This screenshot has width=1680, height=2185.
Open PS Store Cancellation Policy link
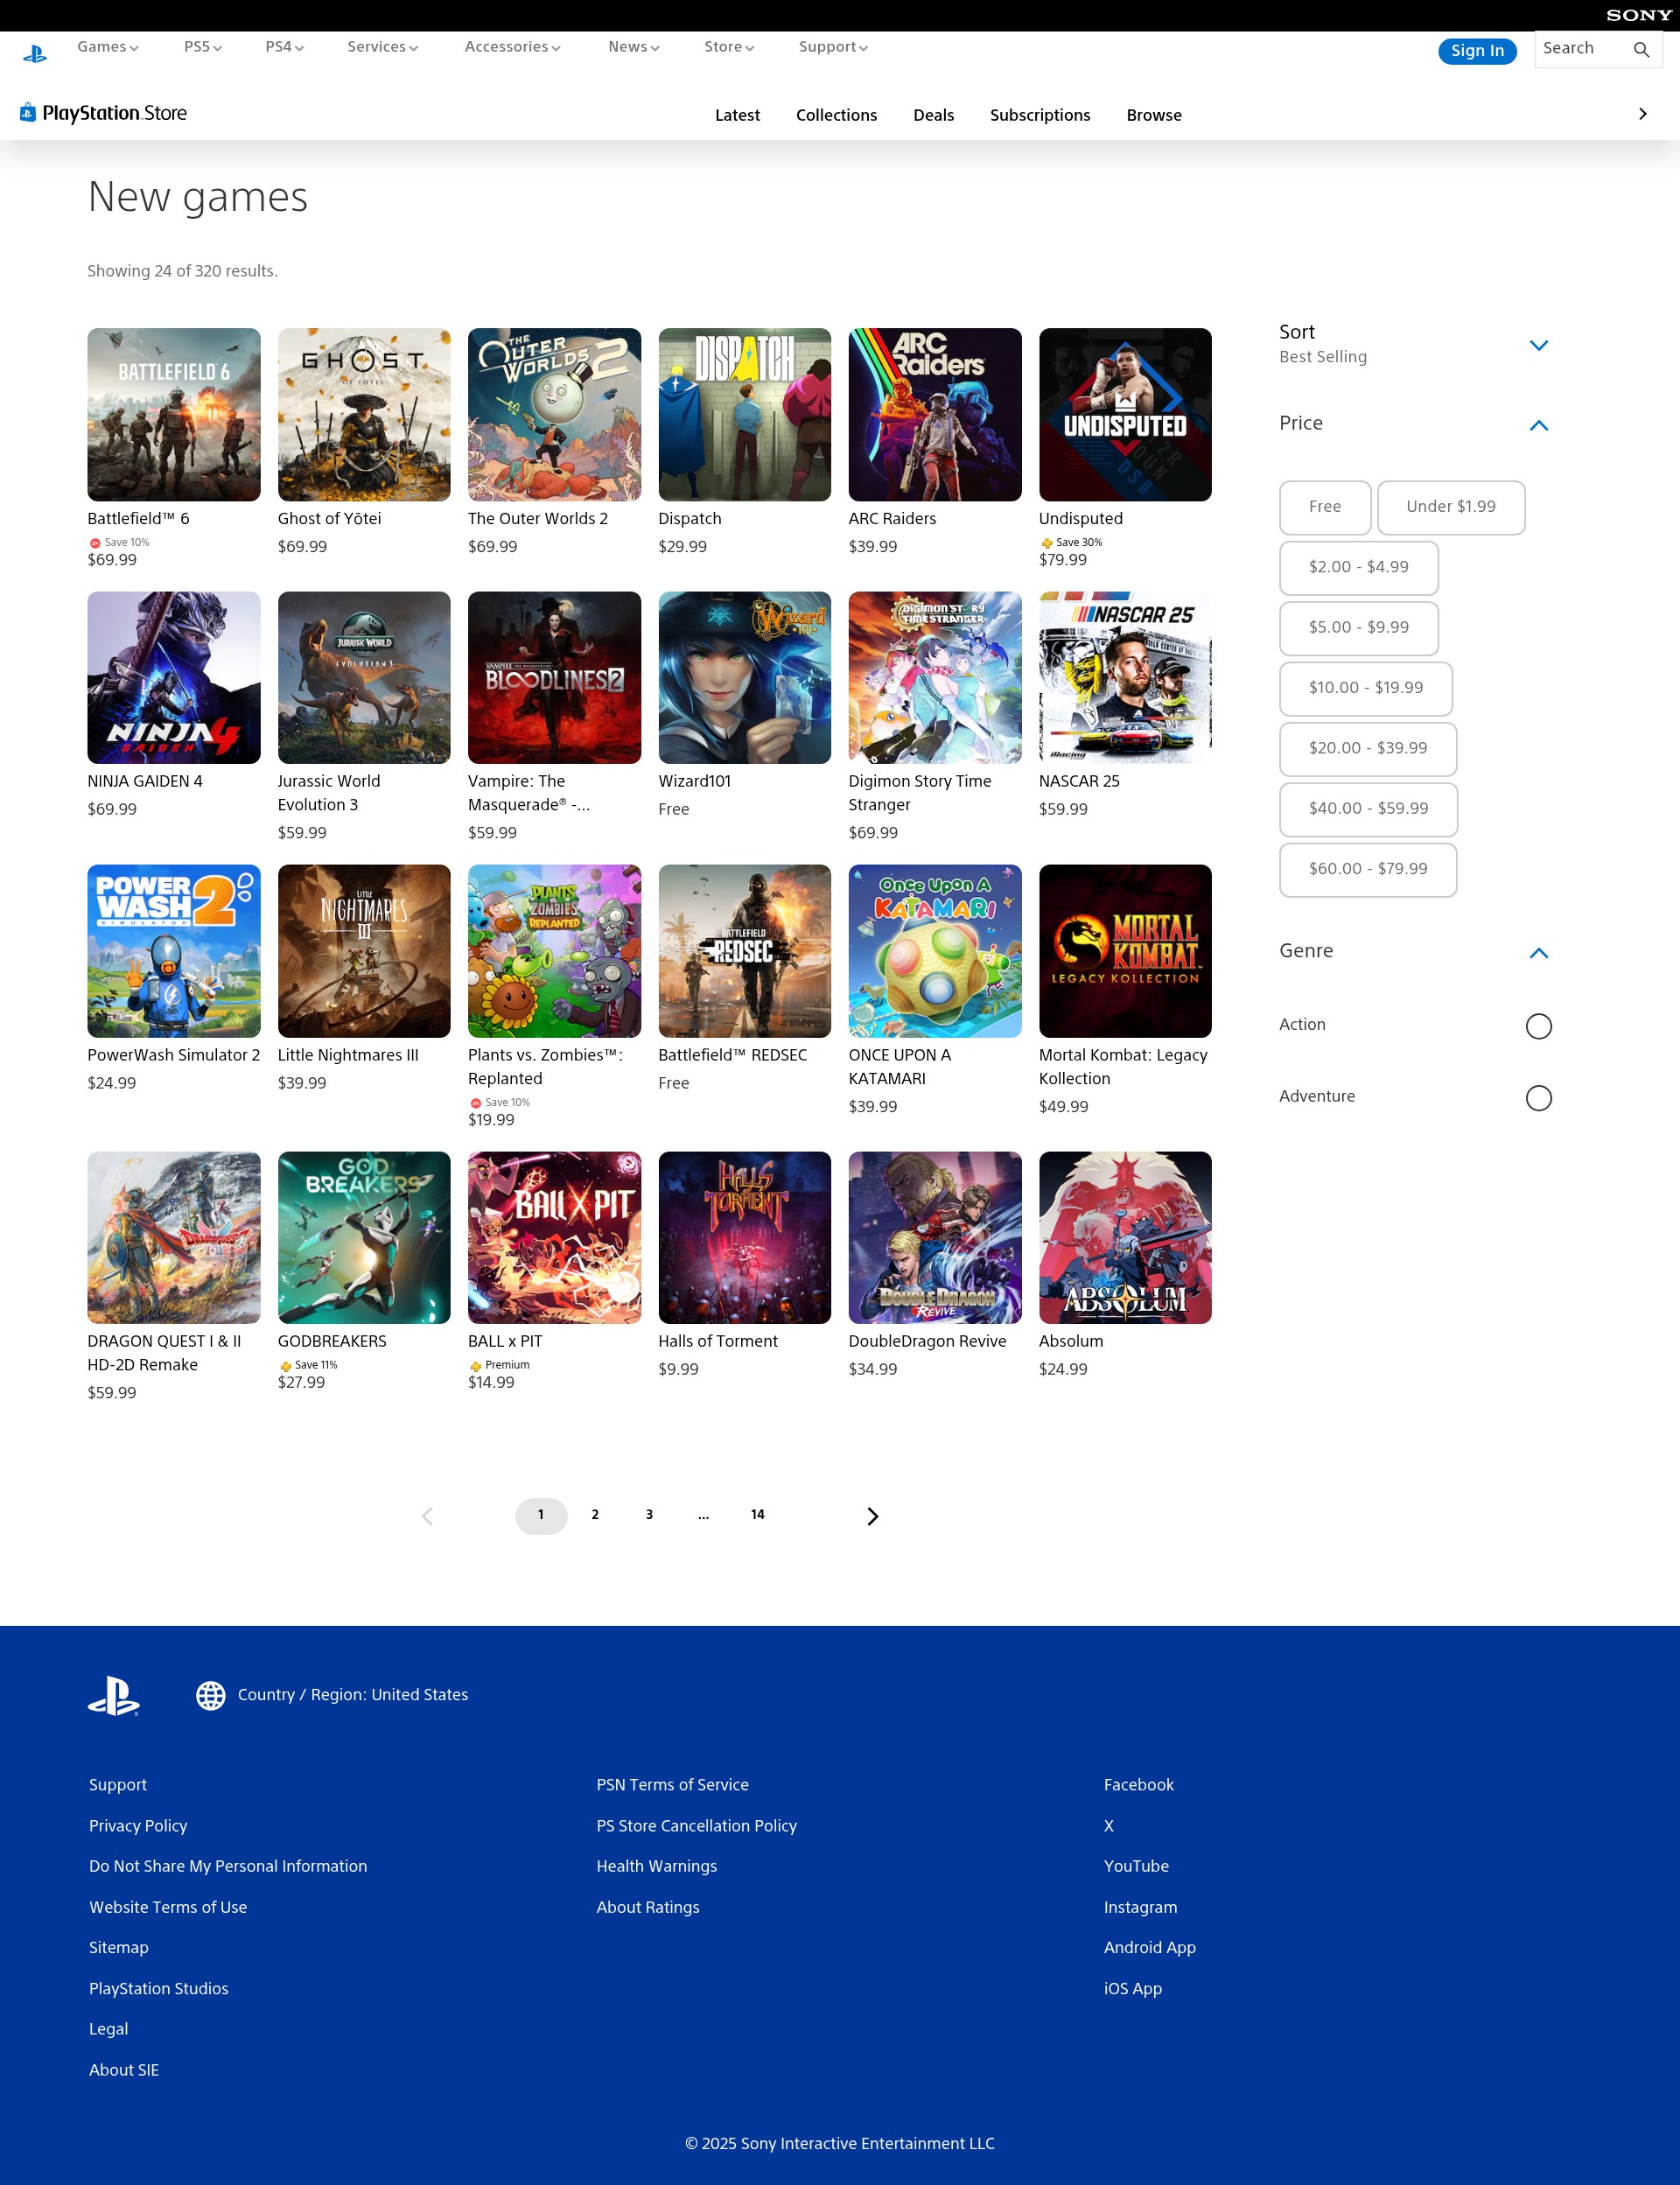tap(696, 1826)
